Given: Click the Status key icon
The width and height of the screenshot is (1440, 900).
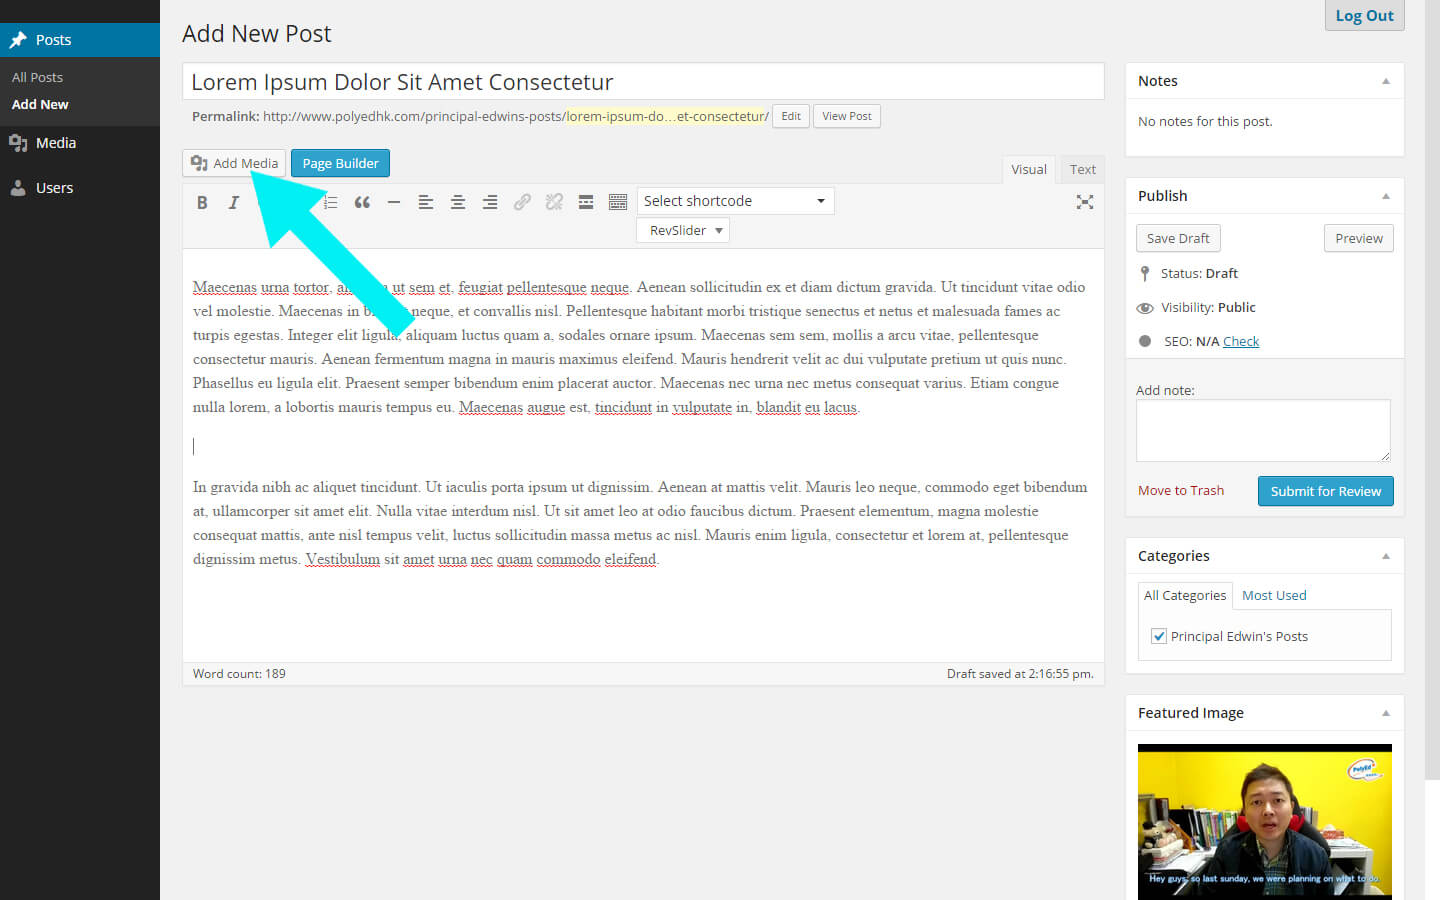Looking at the screenshot, I should pyautogui.click(x=1145, y=273).
